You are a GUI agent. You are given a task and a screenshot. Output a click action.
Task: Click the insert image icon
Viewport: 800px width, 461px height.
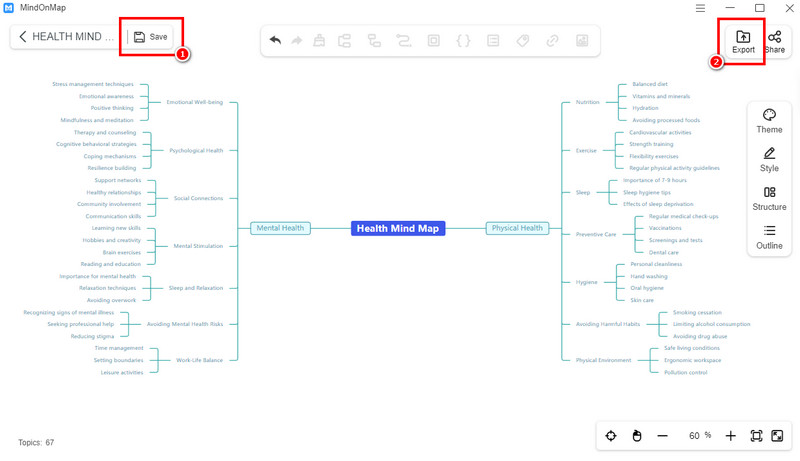(581, 41)
